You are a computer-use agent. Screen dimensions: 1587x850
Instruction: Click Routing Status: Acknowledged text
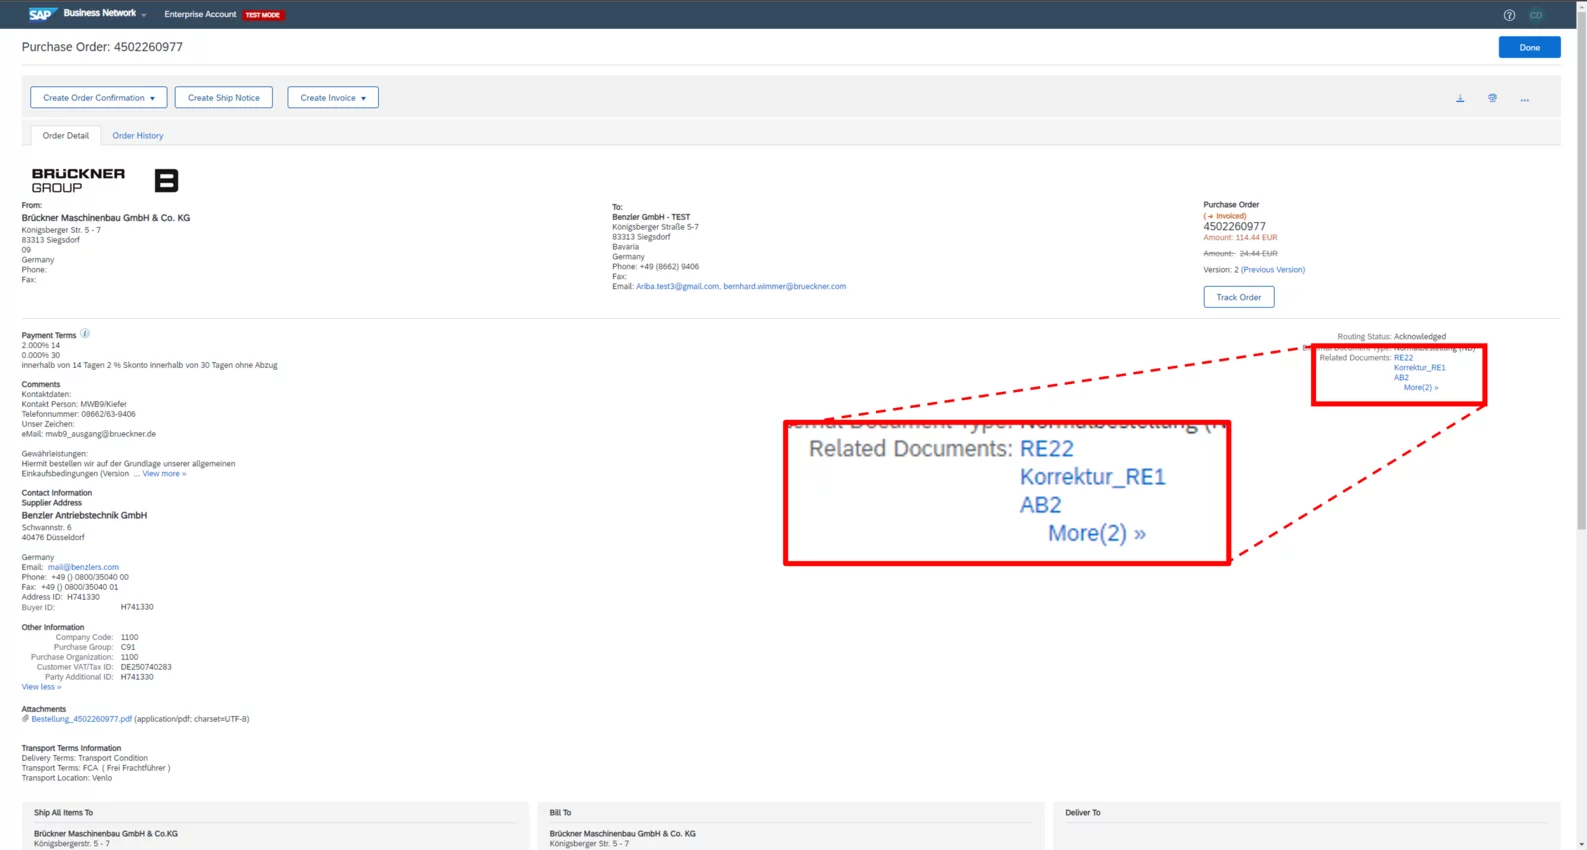point(1391,337)
